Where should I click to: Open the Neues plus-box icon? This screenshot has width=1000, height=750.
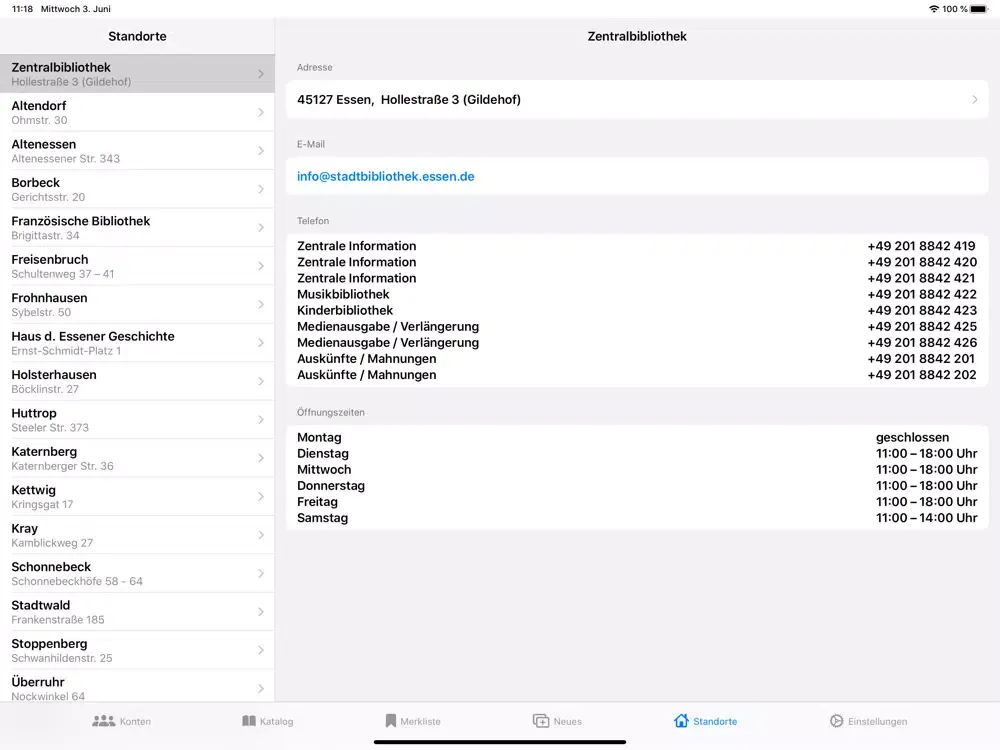[541, 721]
